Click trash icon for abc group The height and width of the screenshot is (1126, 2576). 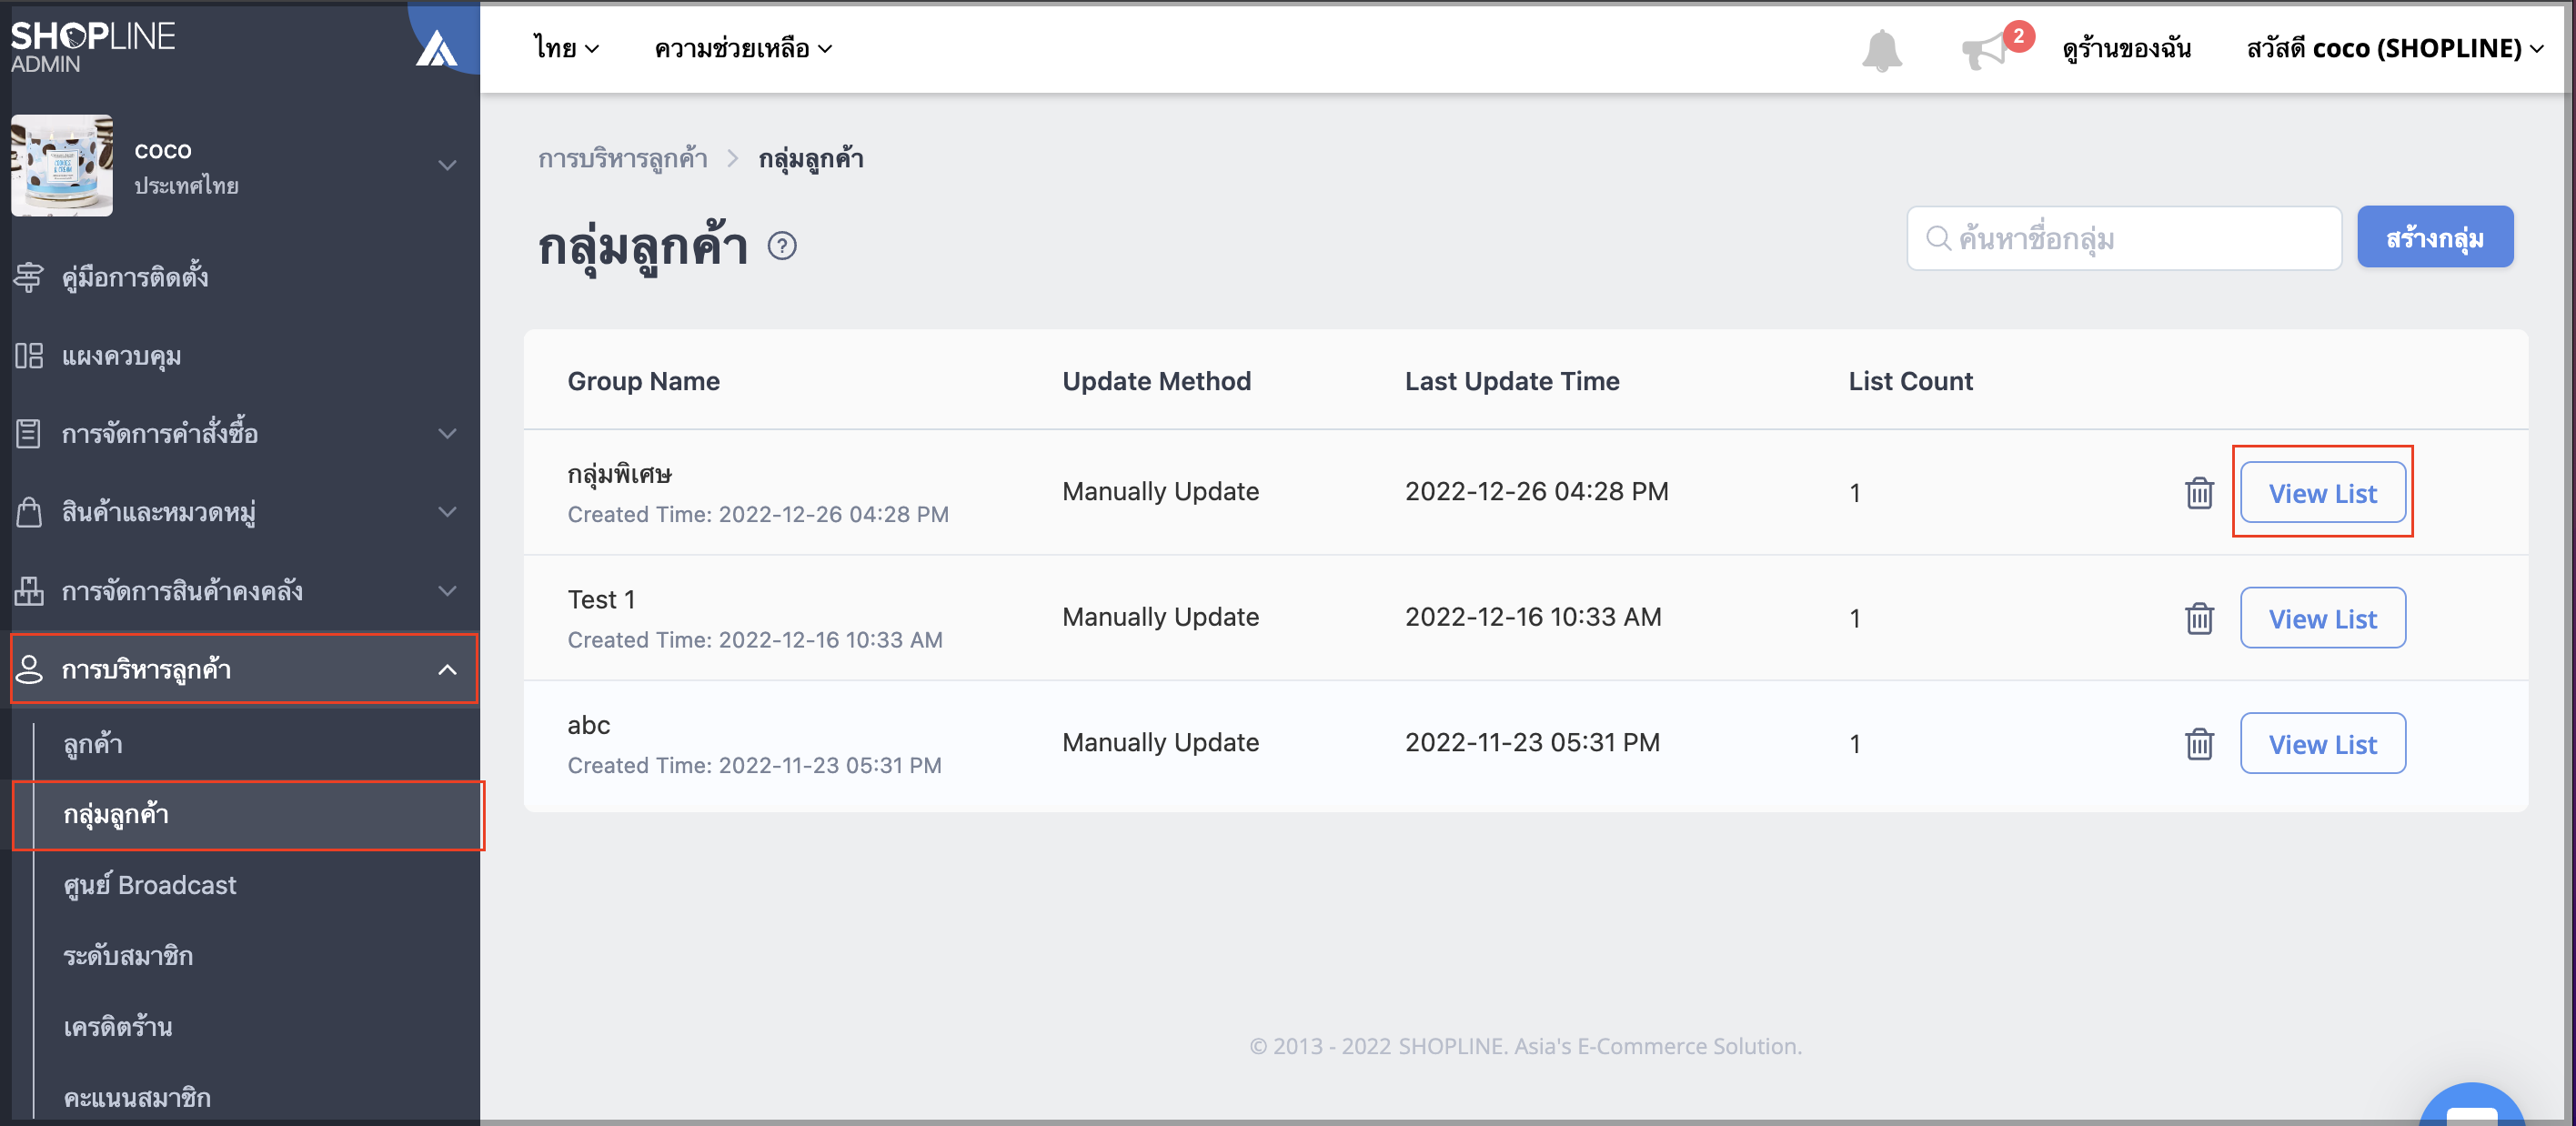coord(2198,743)
